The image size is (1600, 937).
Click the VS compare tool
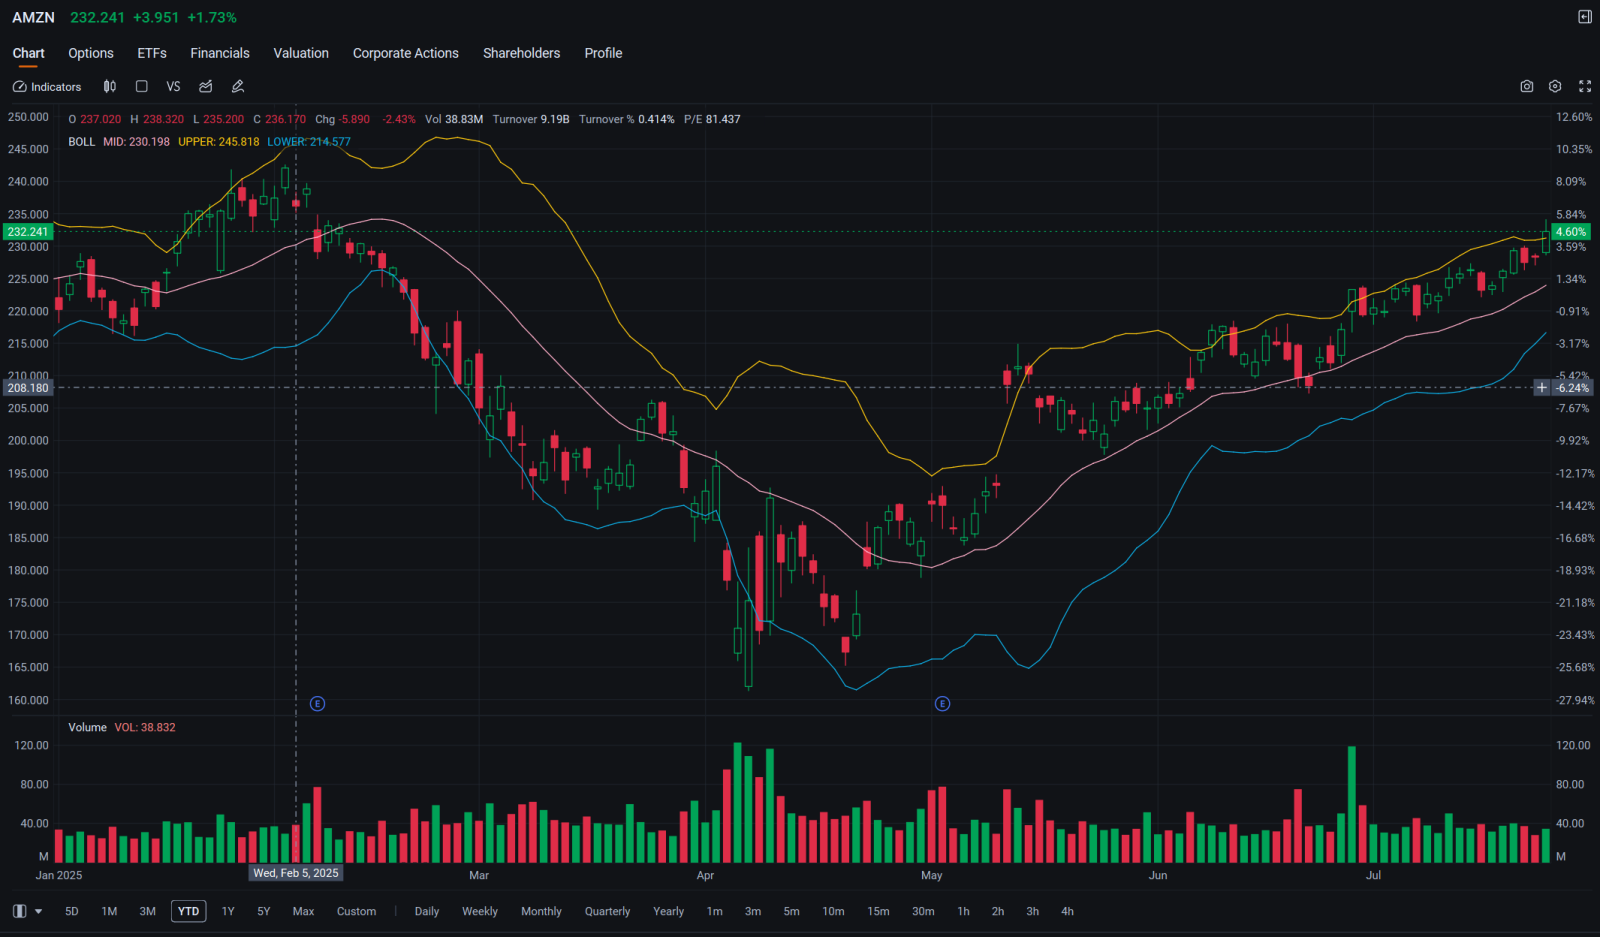(x=173, y=87)
